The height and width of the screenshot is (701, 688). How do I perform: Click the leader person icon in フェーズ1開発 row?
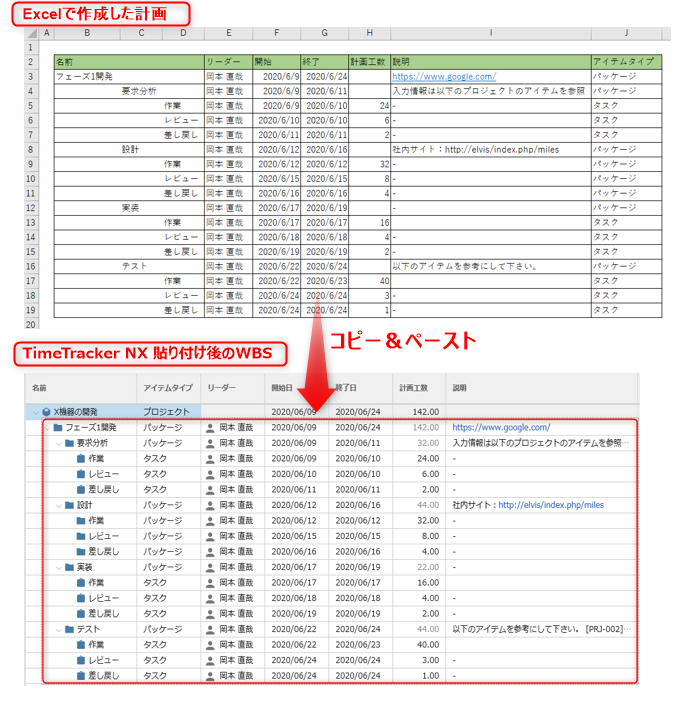coord(210,428)
